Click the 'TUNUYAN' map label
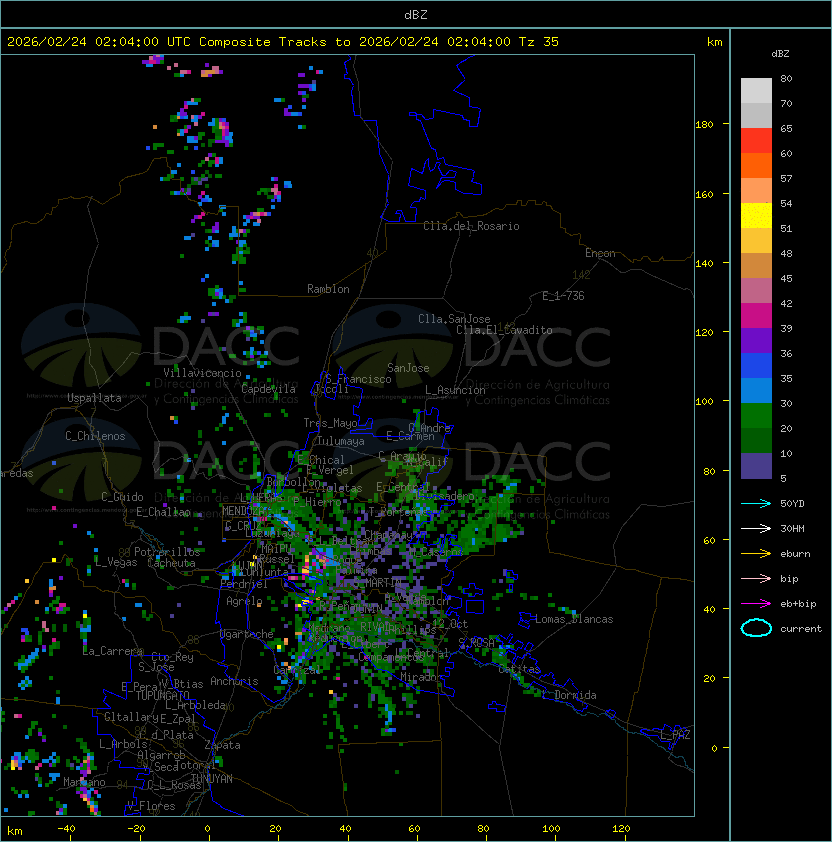 coord(212,779)
